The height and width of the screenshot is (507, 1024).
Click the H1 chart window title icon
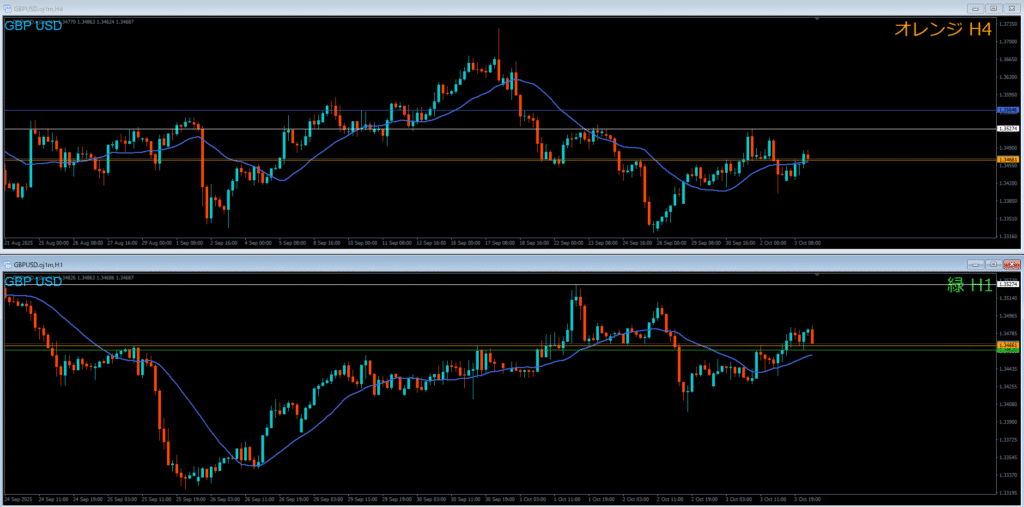point(6,264)
